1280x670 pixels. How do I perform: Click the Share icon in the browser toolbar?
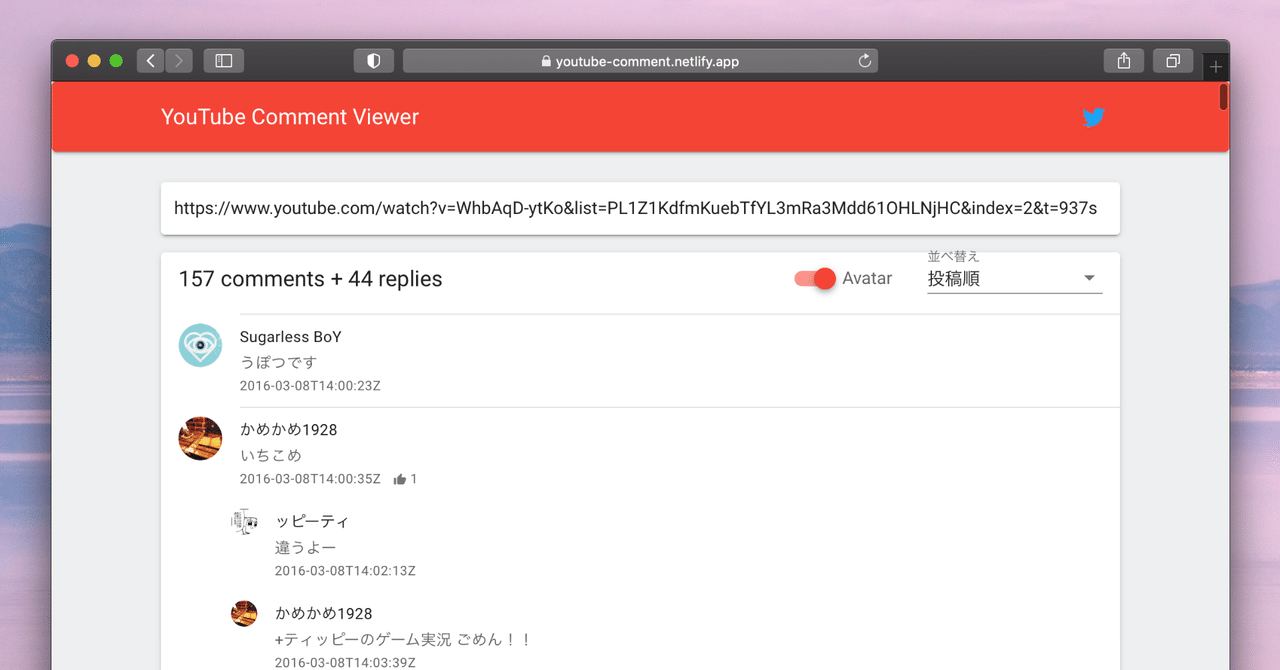(1123, 60)
